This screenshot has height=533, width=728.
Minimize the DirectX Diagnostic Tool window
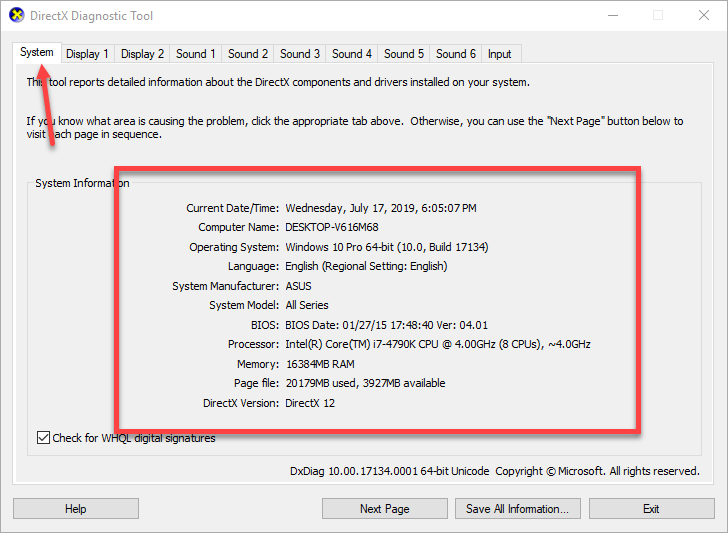click(613, 15)
